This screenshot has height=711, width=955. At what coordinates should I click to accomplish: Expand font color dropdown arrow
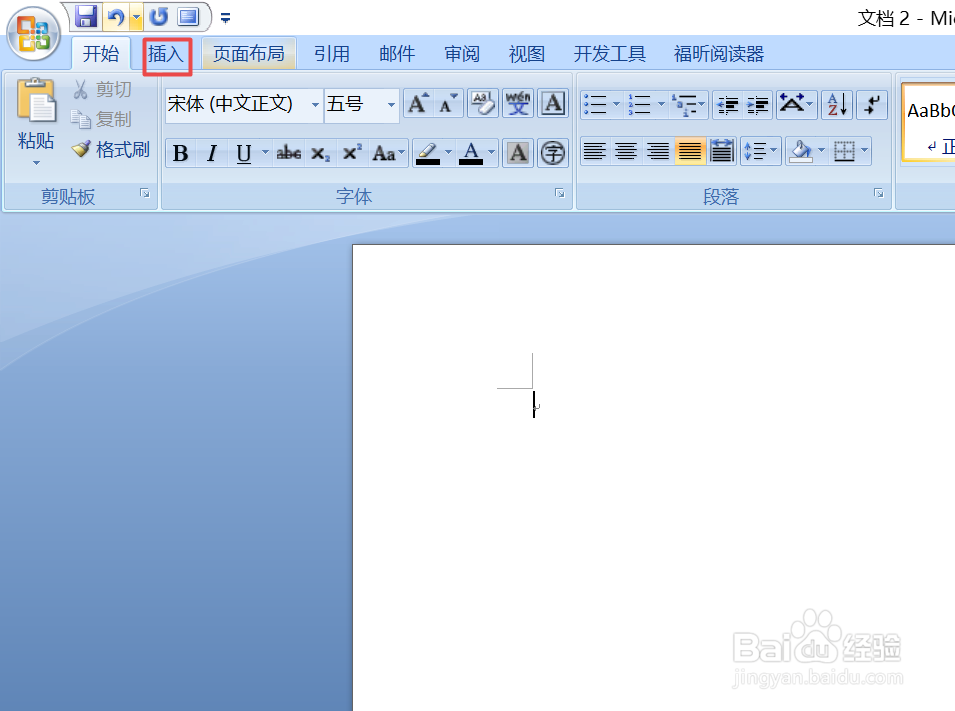pos(492,153)
